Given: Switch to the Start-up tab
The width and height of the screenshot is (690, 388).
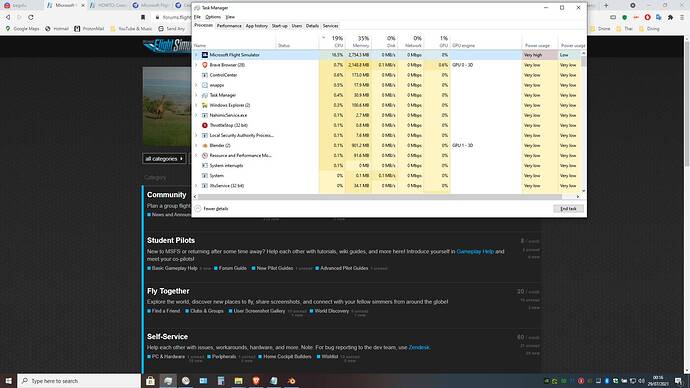Looking at the screenshot, I should tap(279, 26).
